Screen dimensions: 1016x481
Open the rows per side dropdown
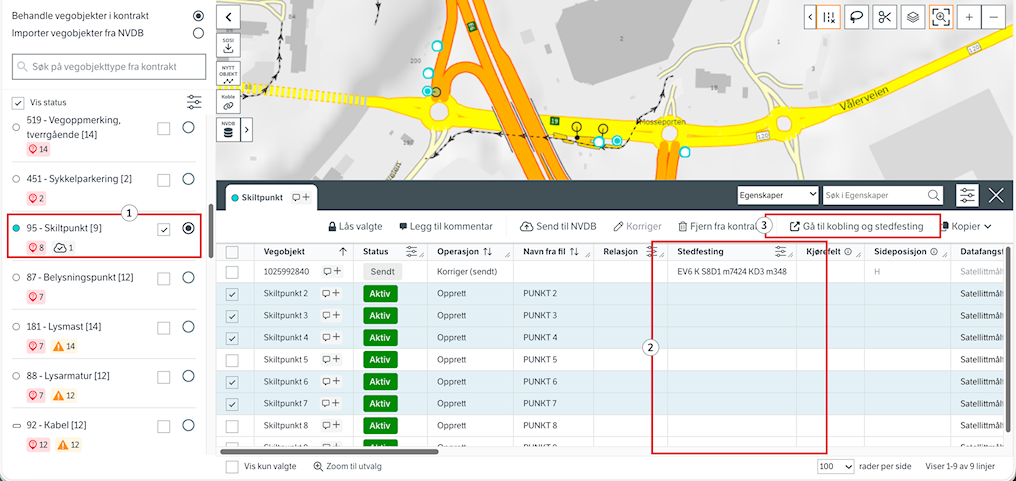[x=835, y=467]
